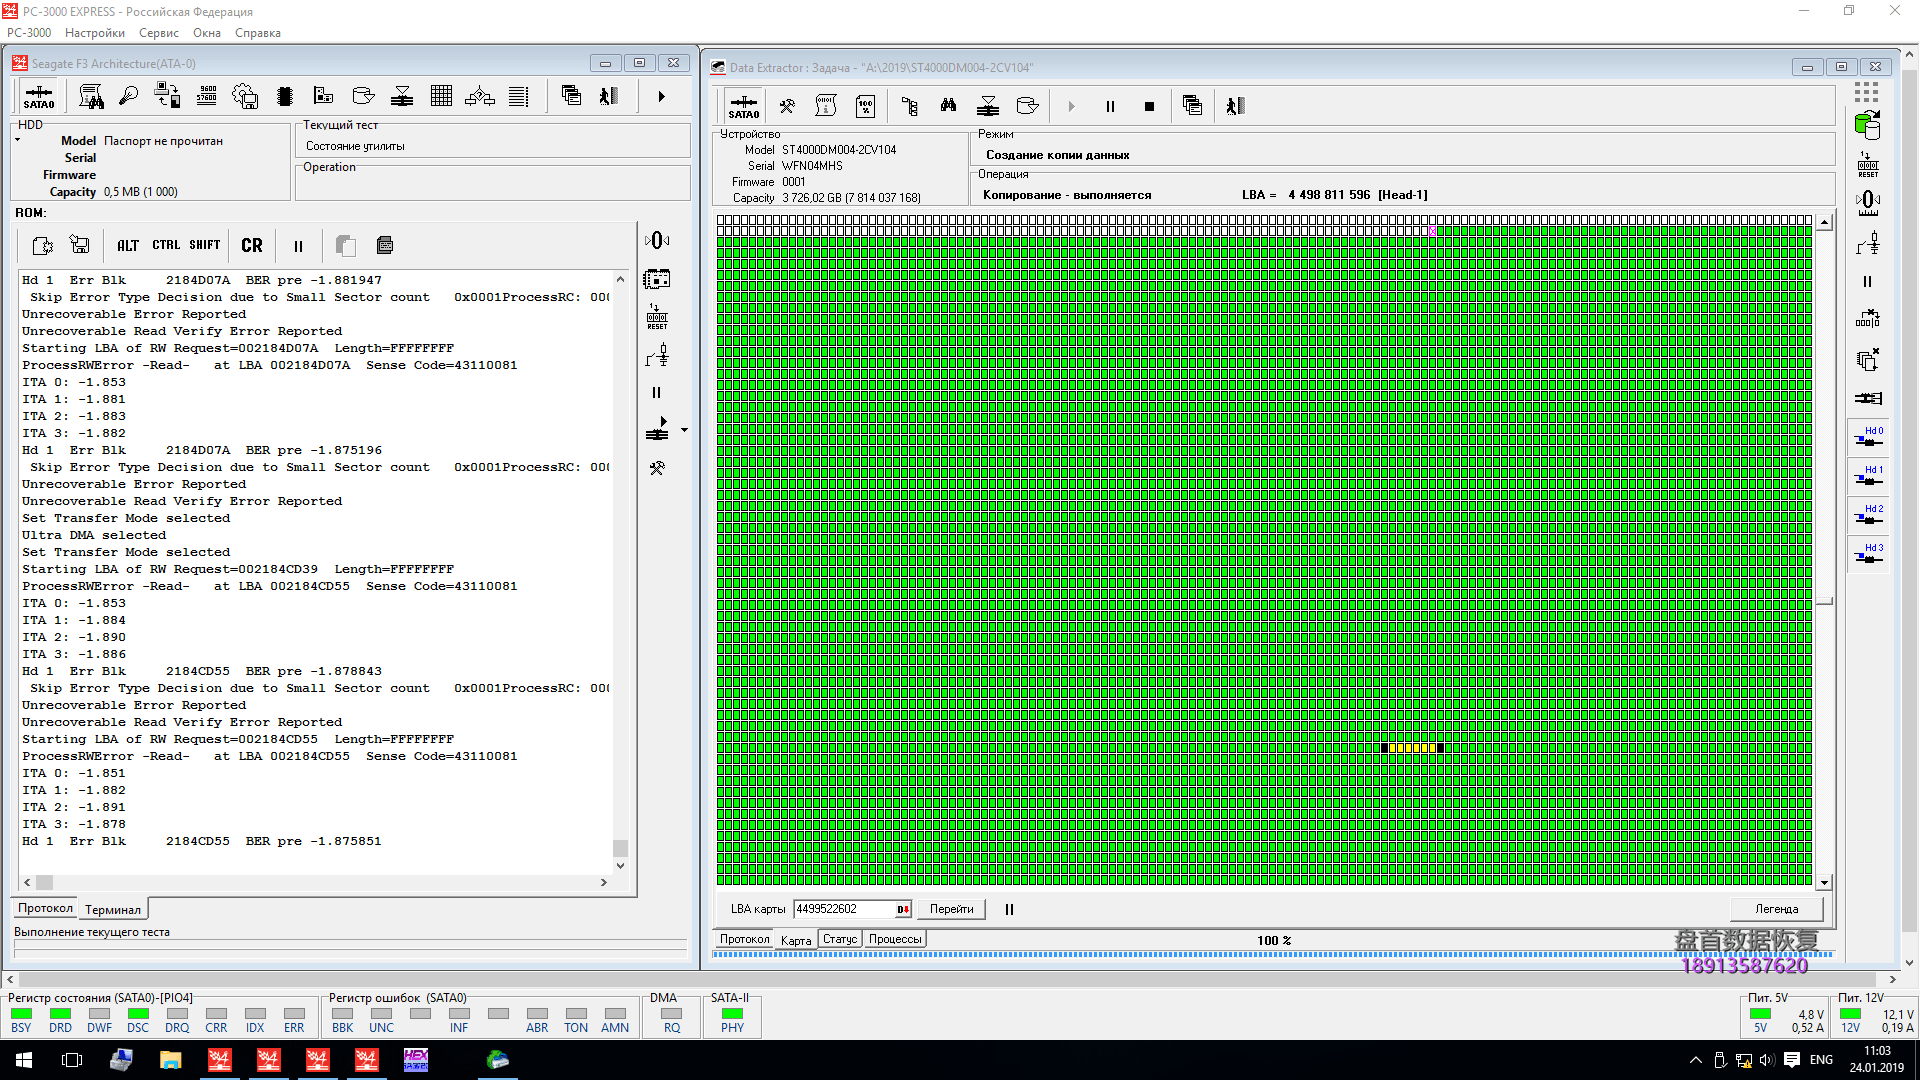Click the 9600/57600 baud rate icon
This screenshot has width=1920, height=1080.
point(207,96)
